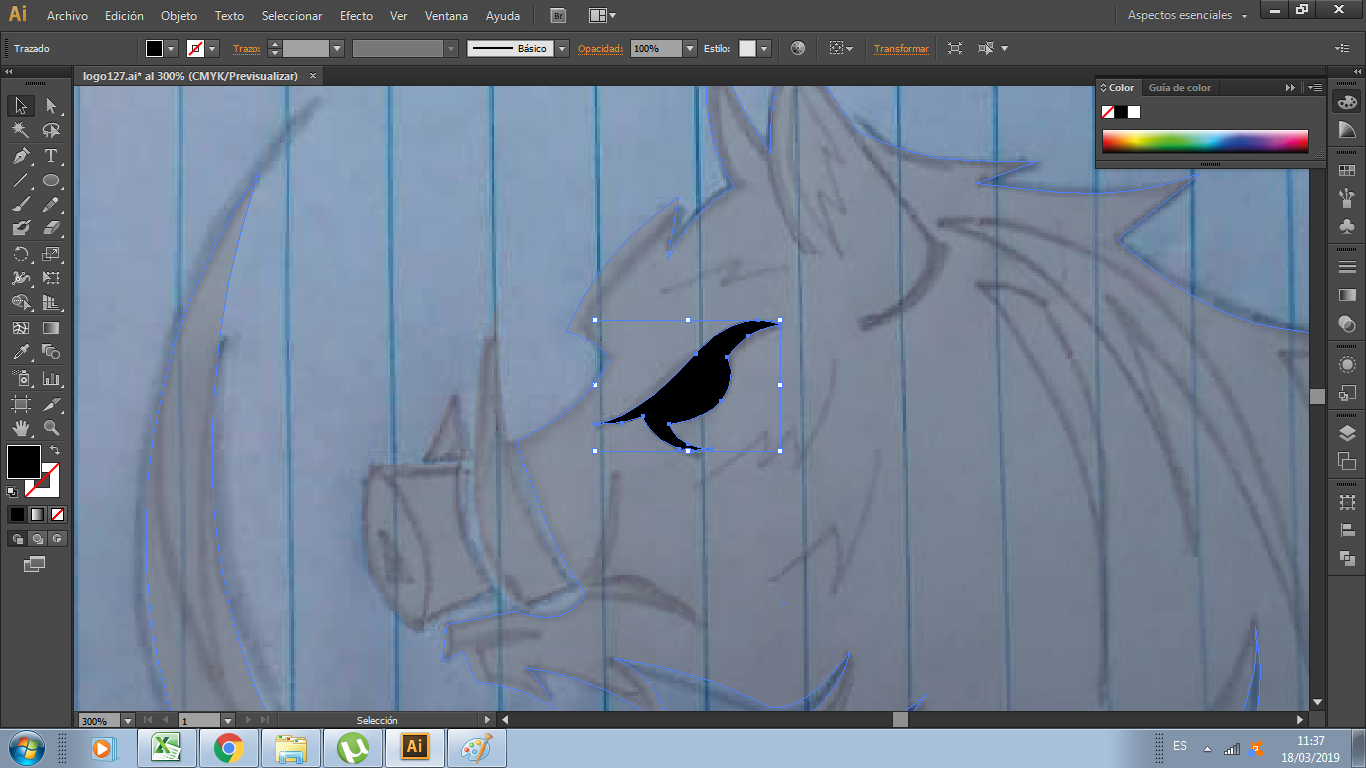This screenshot has height=768, width=1366.
Task: Select the Scale tool
Action: coord(51,254)
